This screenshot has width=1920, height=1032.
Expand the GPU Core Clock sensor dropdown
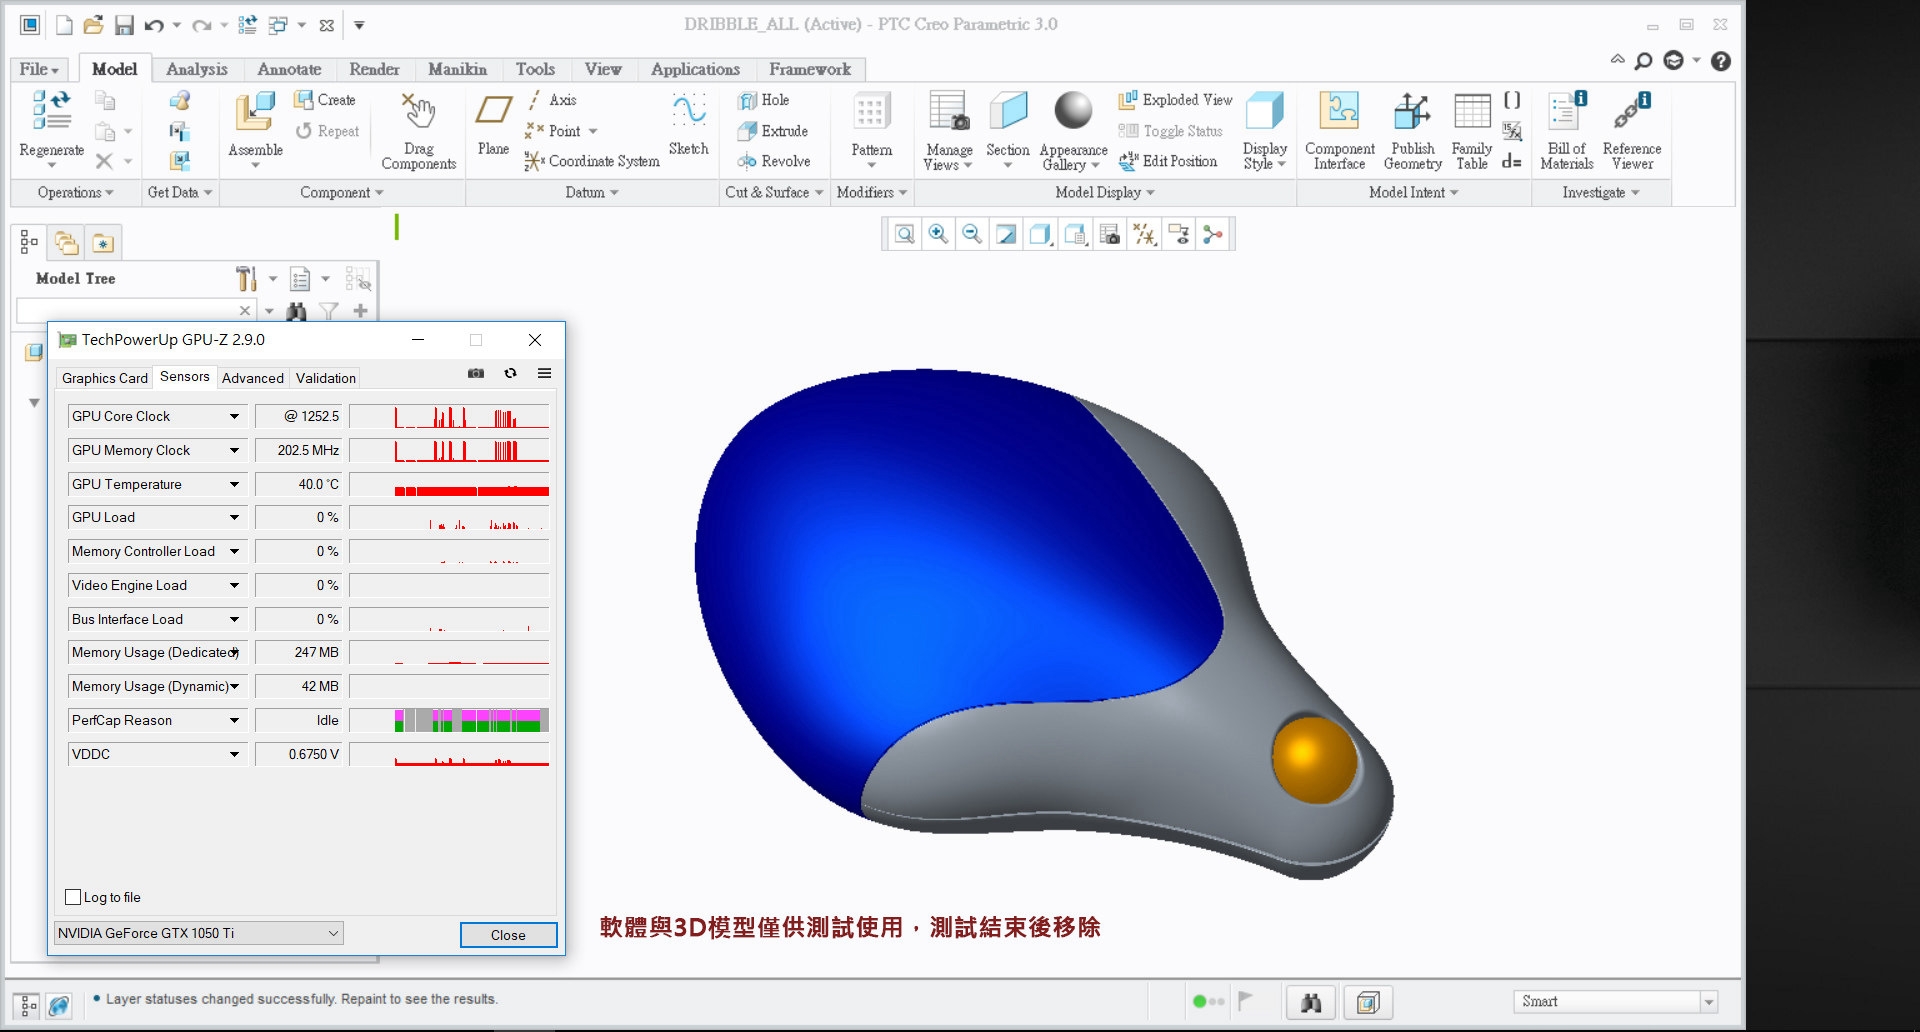coord(234,416)
